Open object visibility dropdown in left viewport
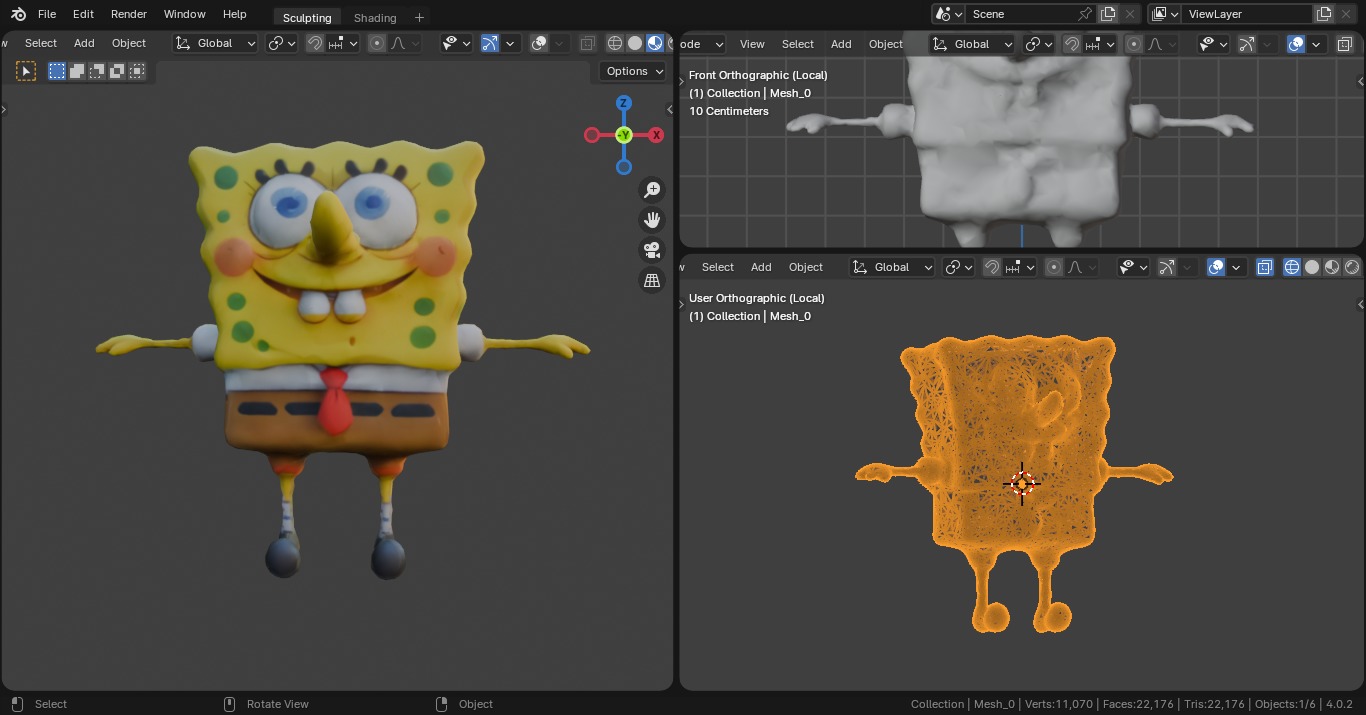This screenshot has width=1366, height=715. click(456, 43)
